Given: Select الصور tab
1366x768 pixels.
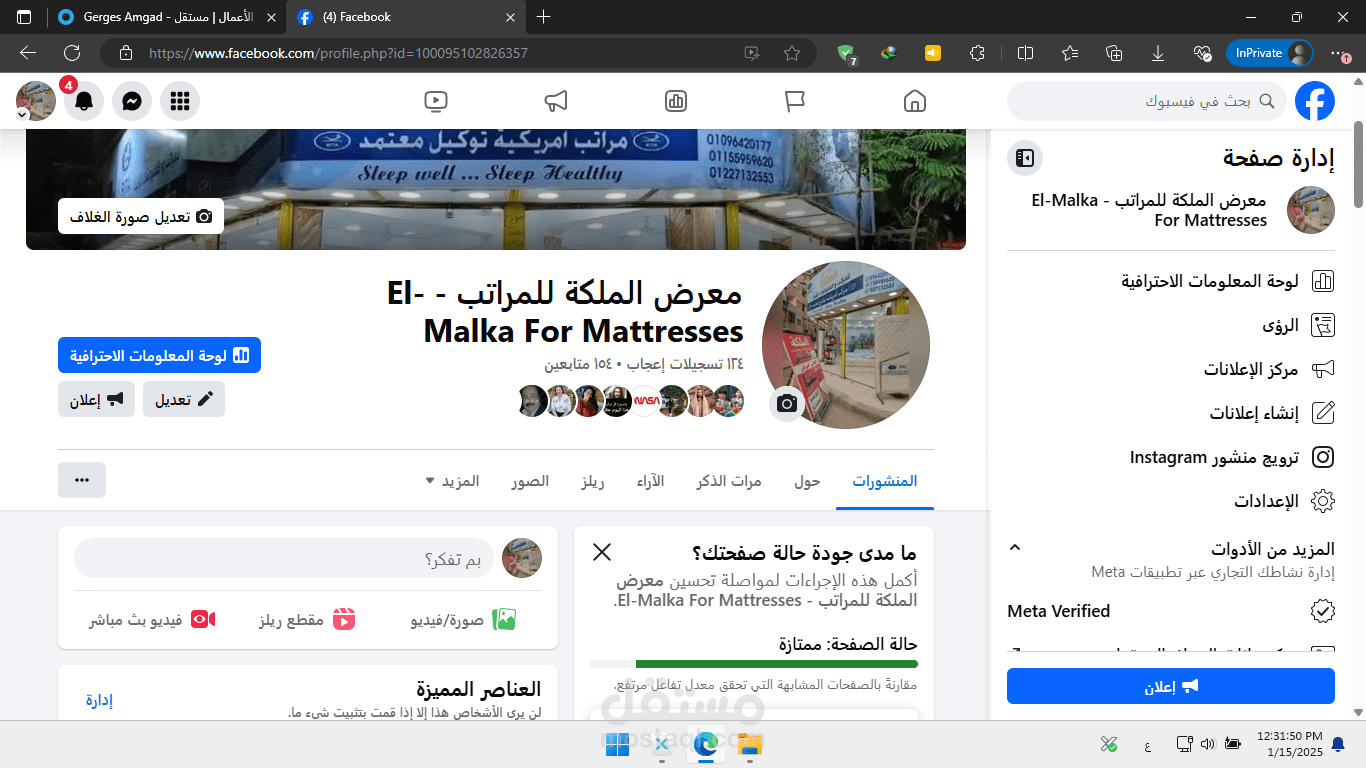Looking at the screenshot, I should point(531,481).
